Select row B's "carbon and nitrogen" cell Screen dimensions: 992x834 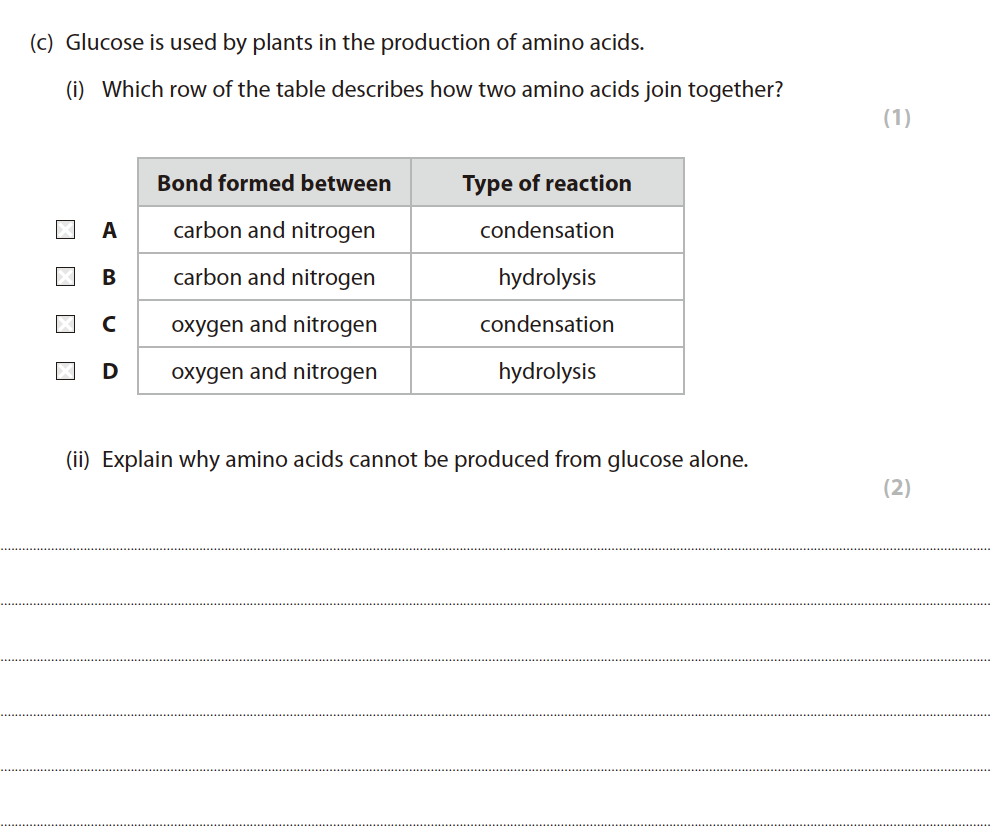pyautogui.click(x=274, y=277)
